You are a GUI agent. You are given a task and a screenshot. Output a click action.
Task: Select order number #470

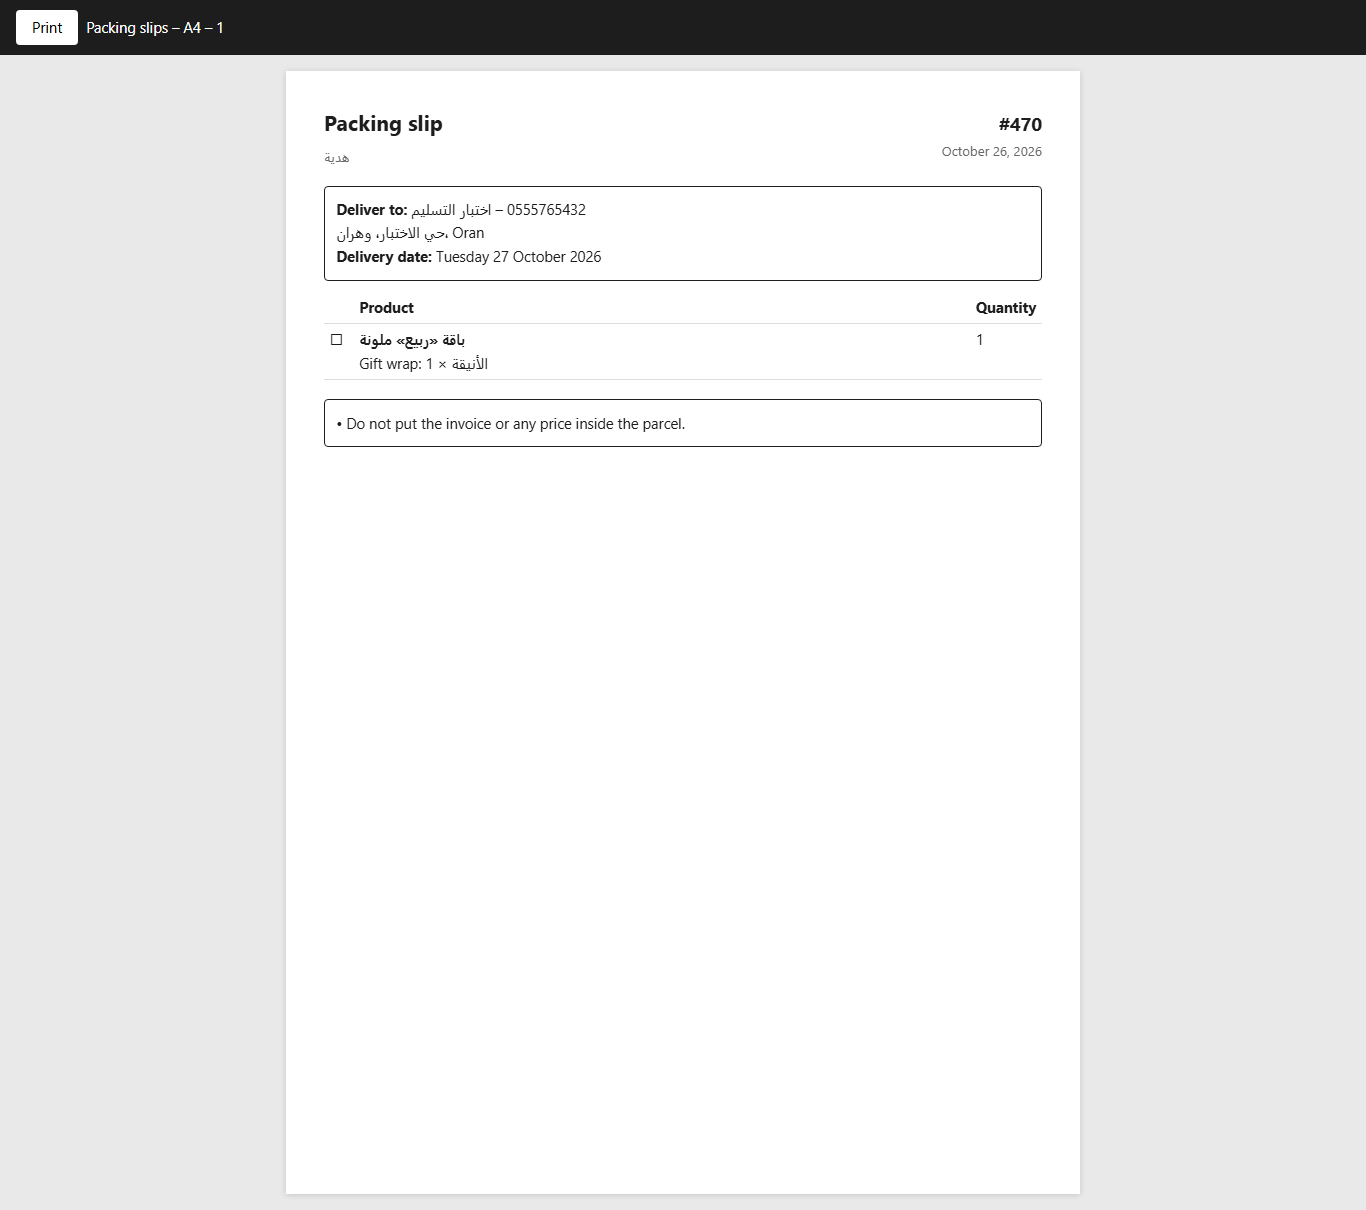pyautogui.click(x=1020, y=125)
